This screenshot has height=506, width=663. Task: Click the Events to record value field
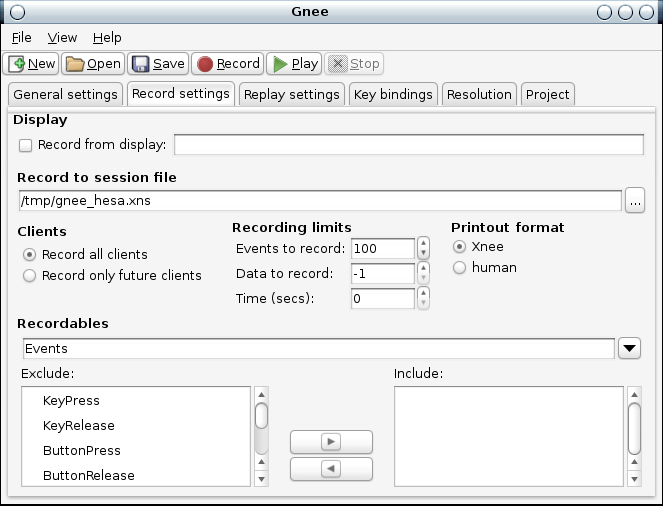tap(383, 249)
